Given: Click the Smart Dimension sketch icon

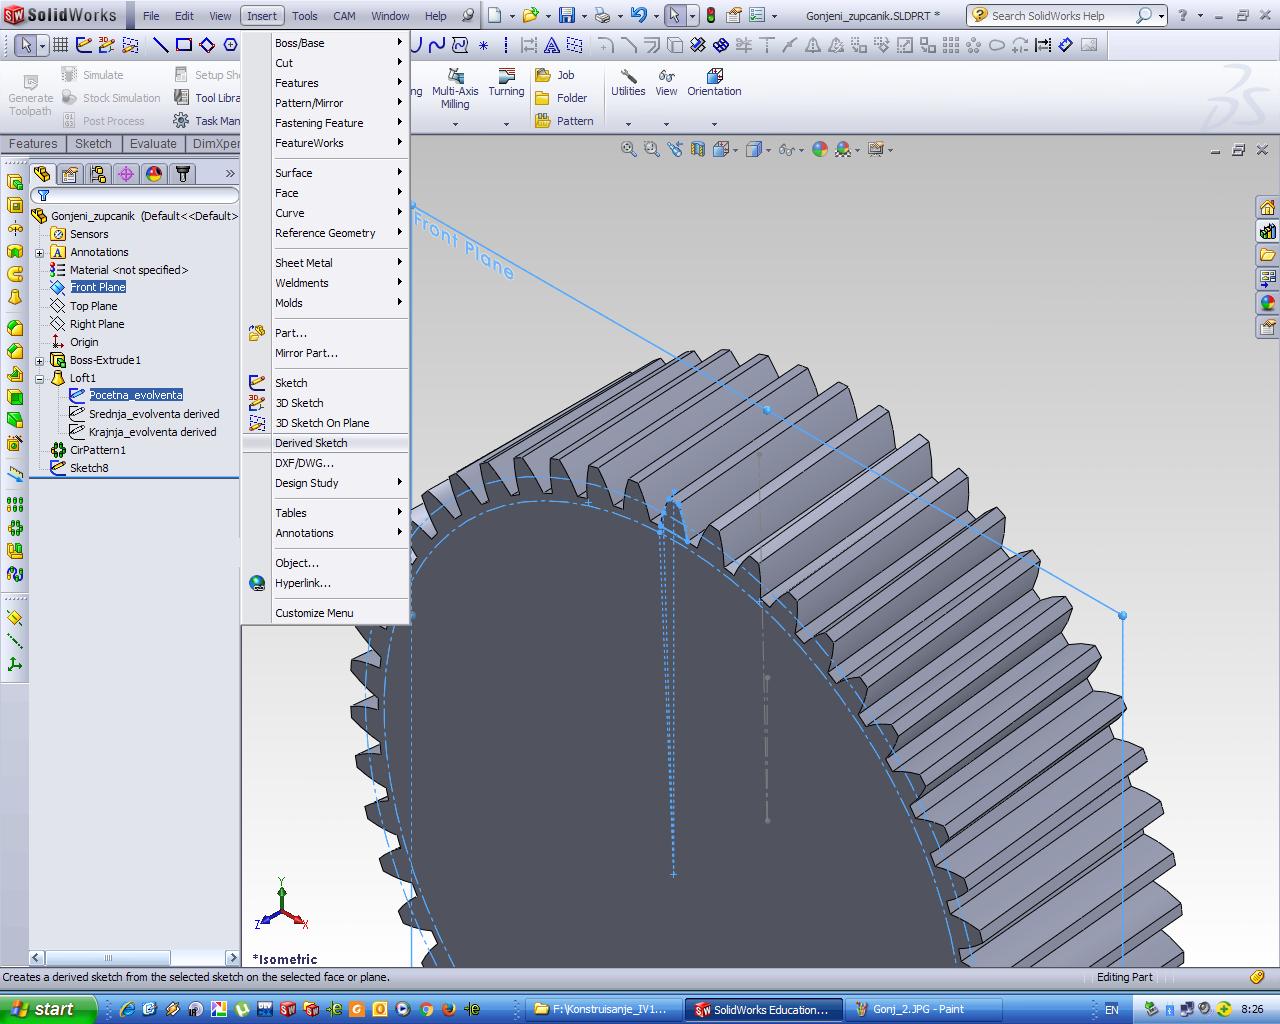Looking at the screenshot, I should coord(1065,45).
